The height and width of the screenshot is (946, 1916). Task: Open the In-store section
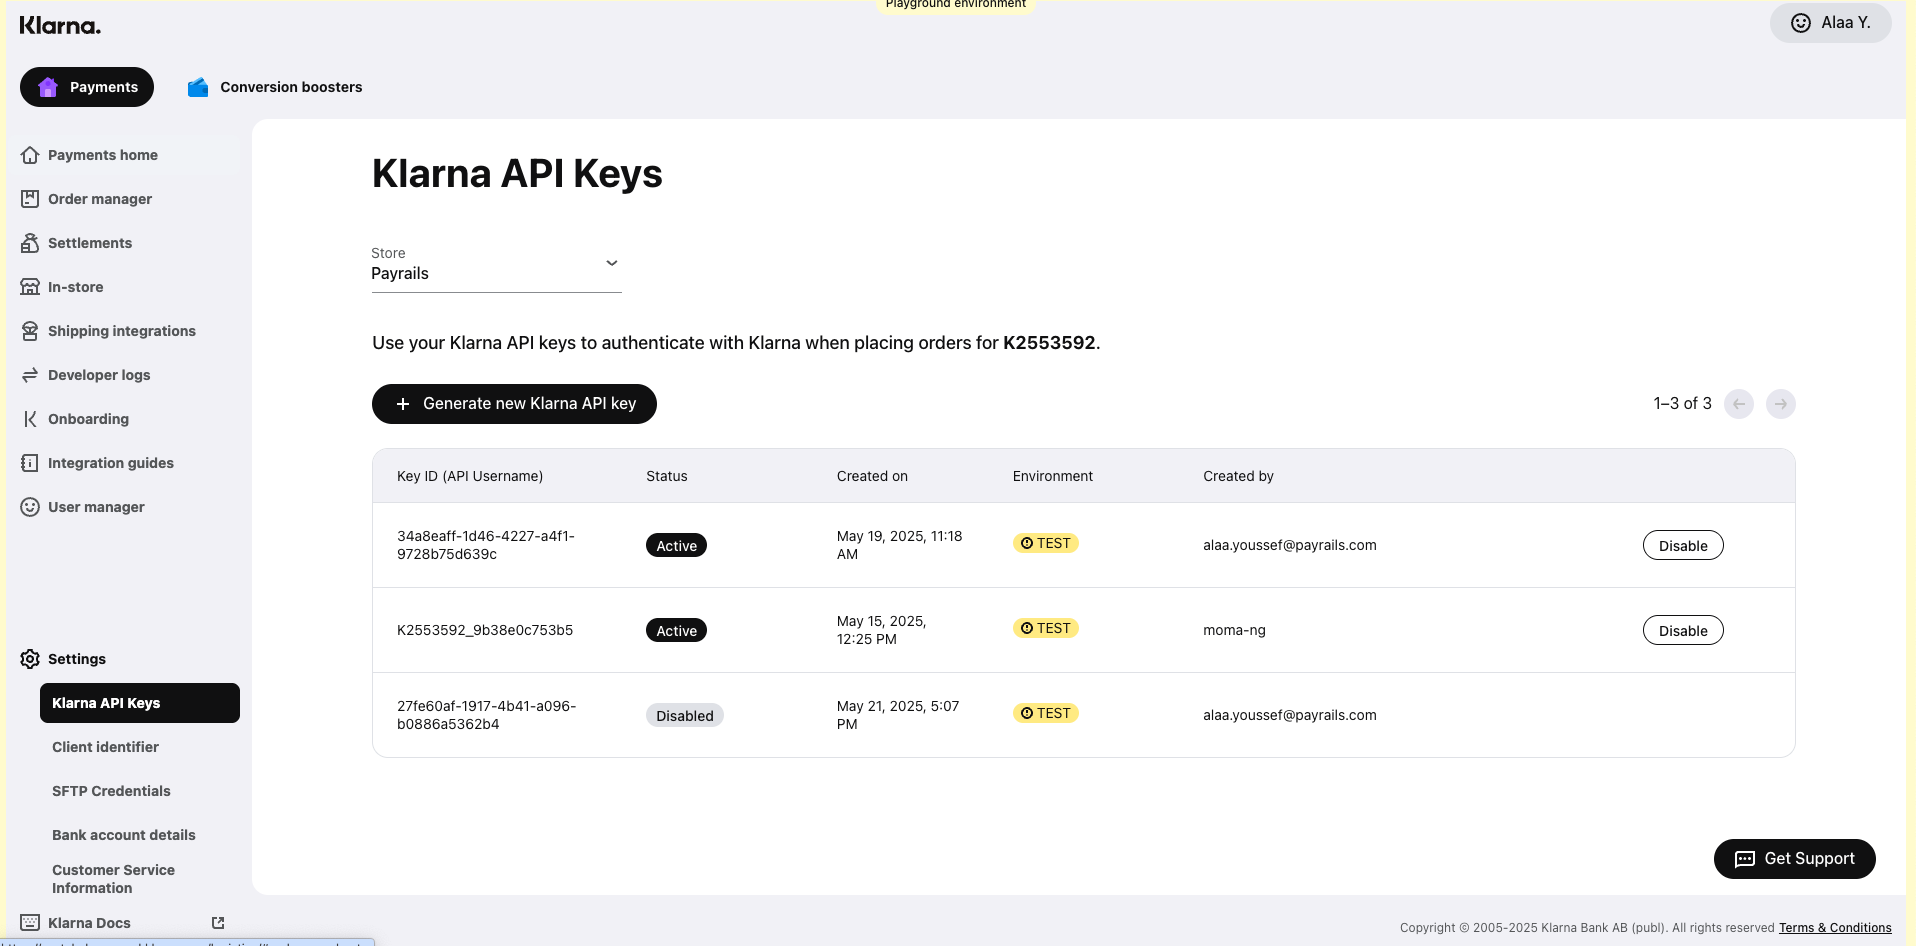pyautogui.click(x=74, y=287)
